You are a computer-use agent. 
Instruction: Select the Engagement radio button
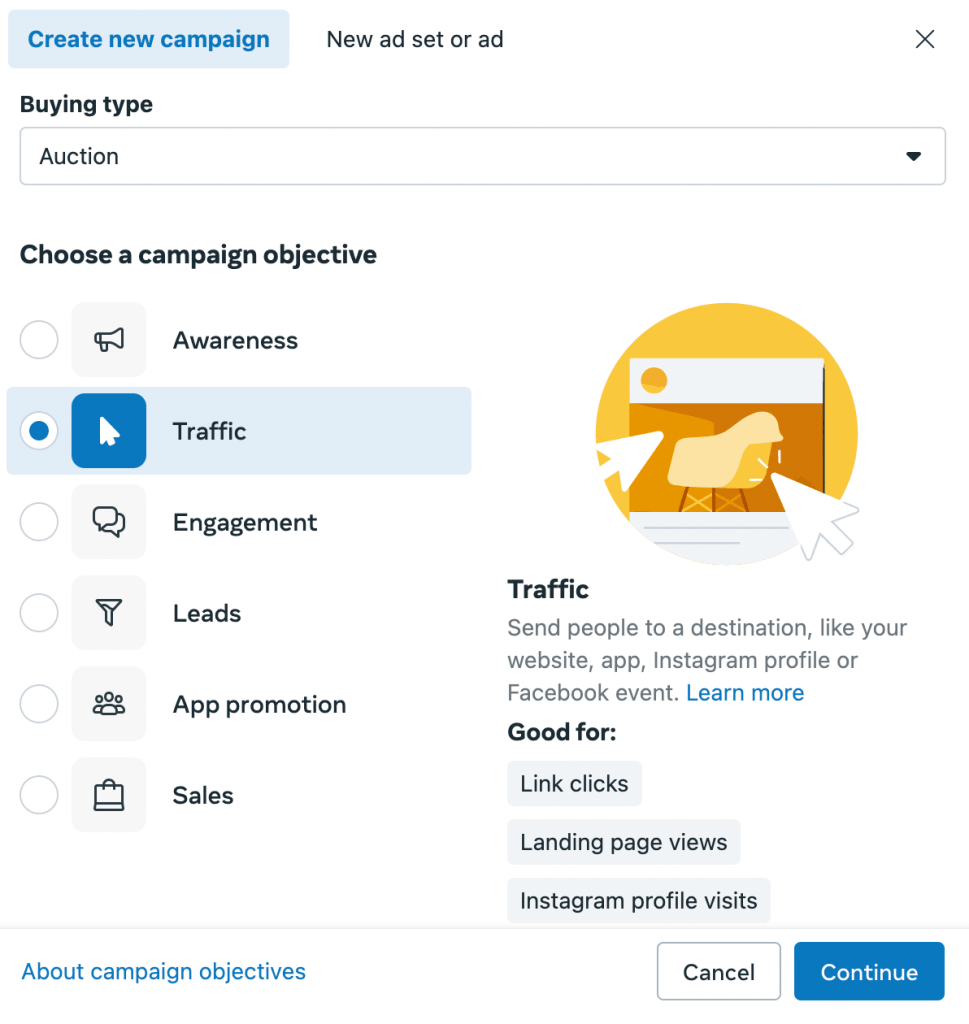[39, 522]
